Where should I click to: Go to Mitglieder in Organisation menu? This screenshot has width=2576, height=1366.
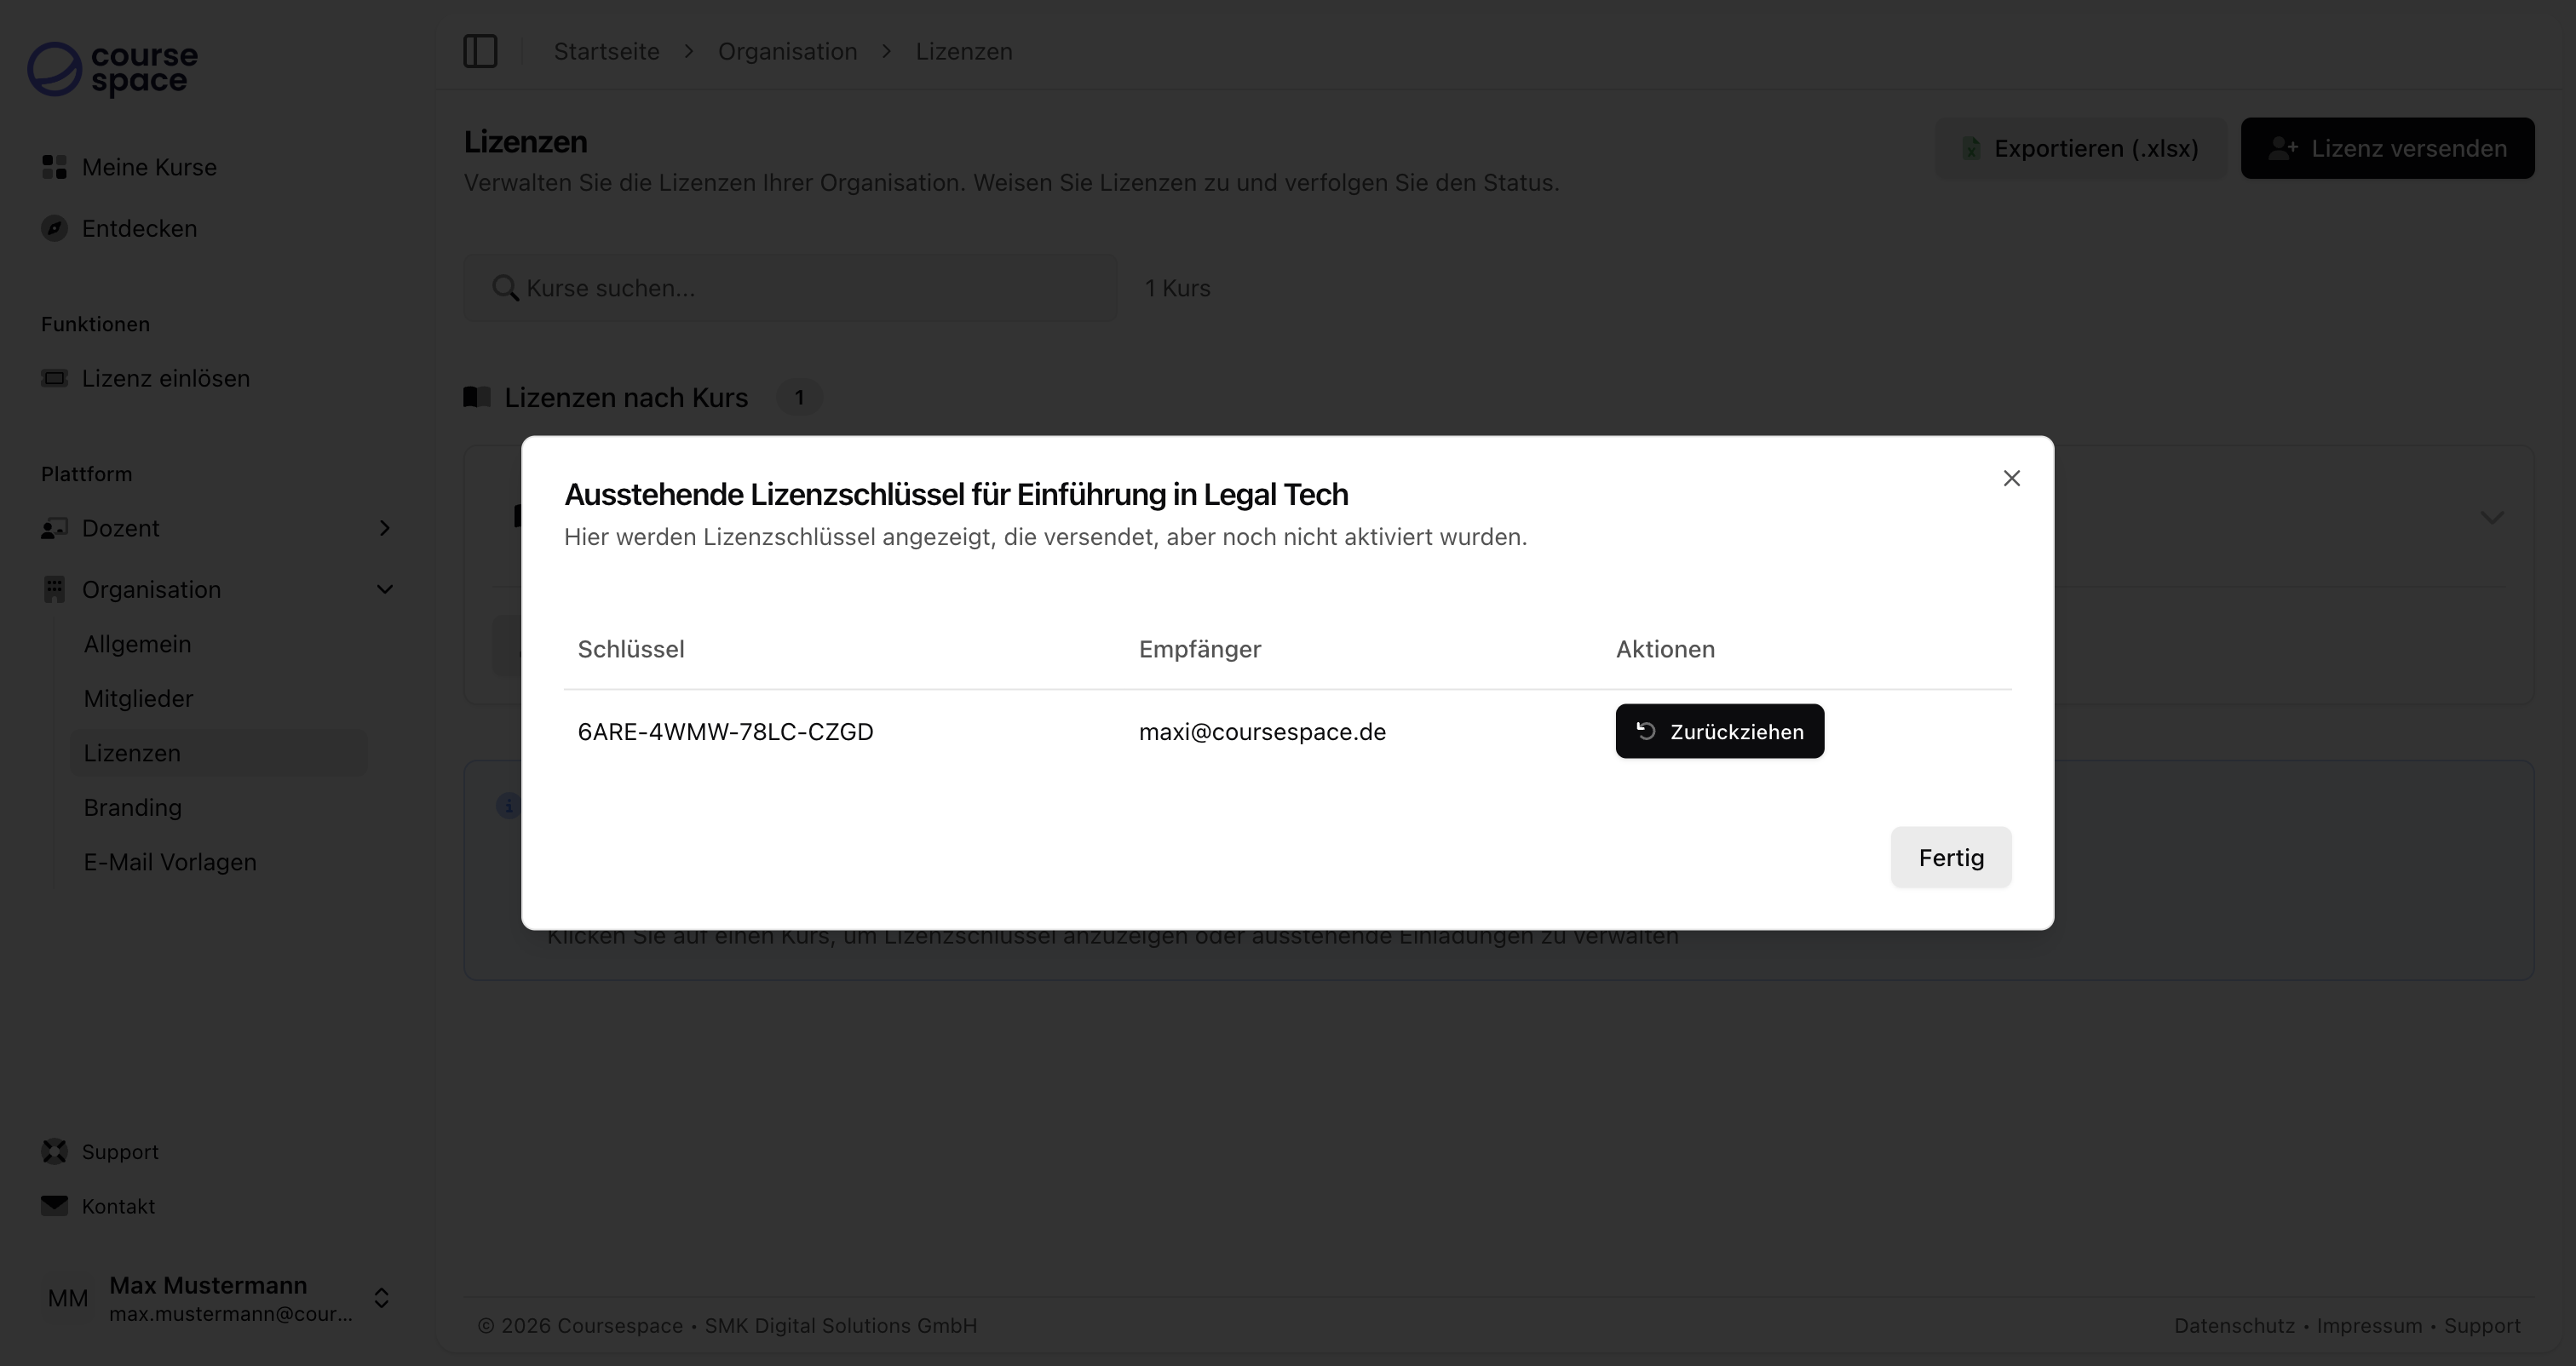click(x=138, y=698)
